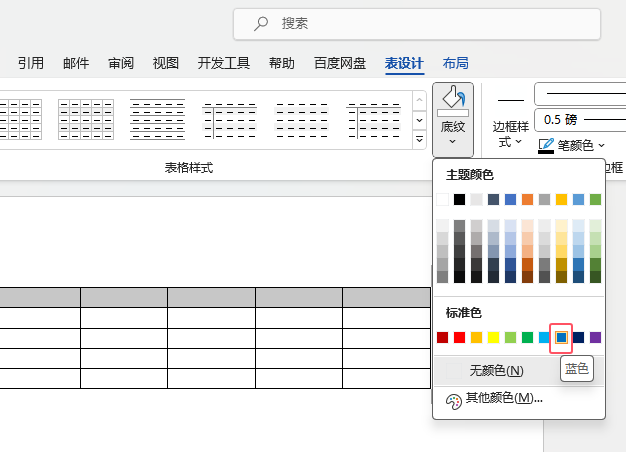Apply the horizontal-lines-only table style thumbnail
This screenshot has height=452, width=626.
coord(158,119)
